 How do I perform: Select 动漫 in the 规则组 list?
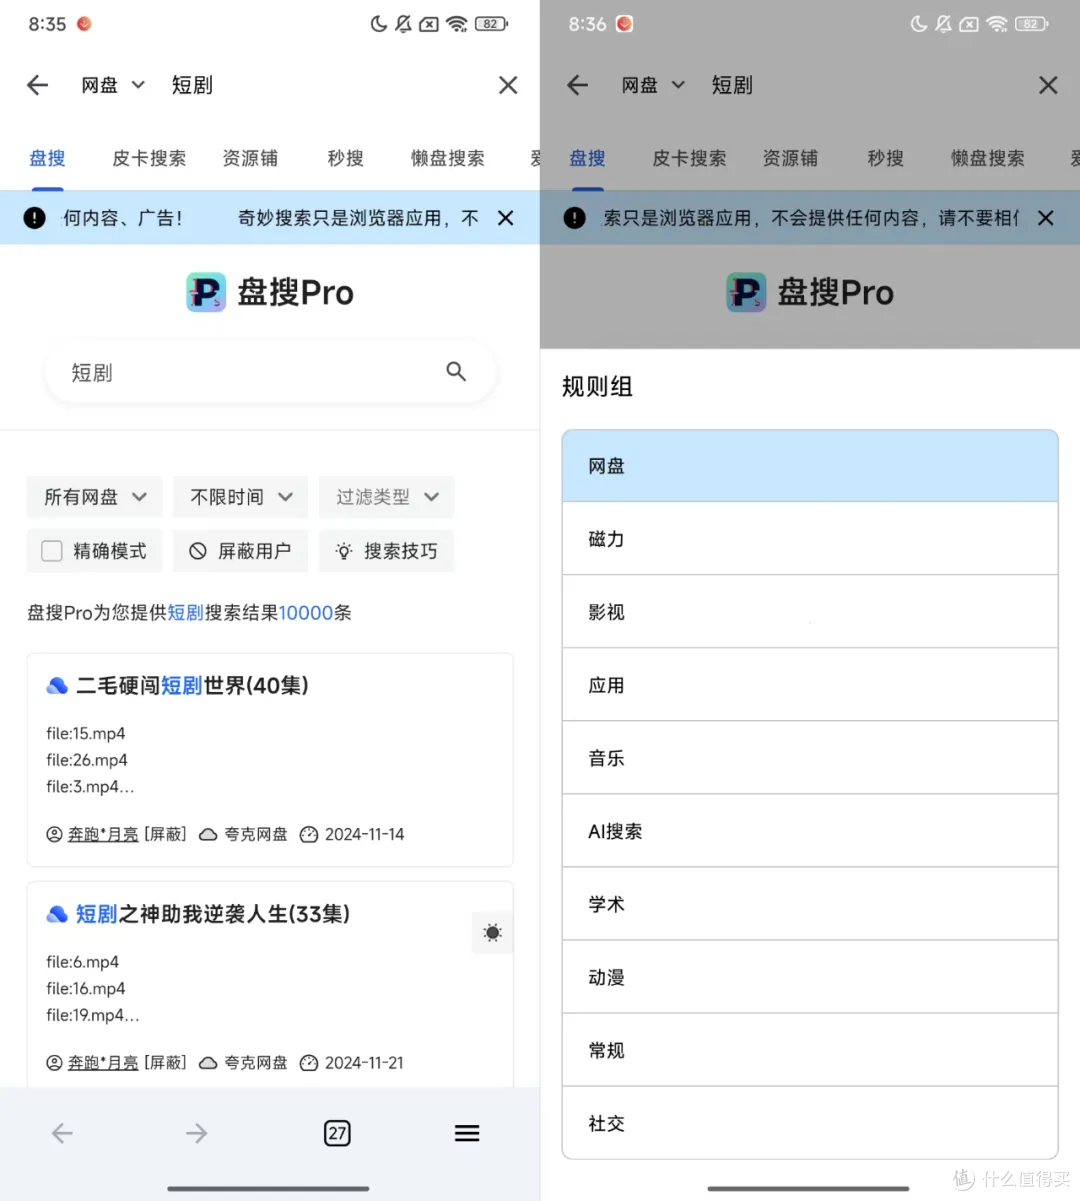810,977
